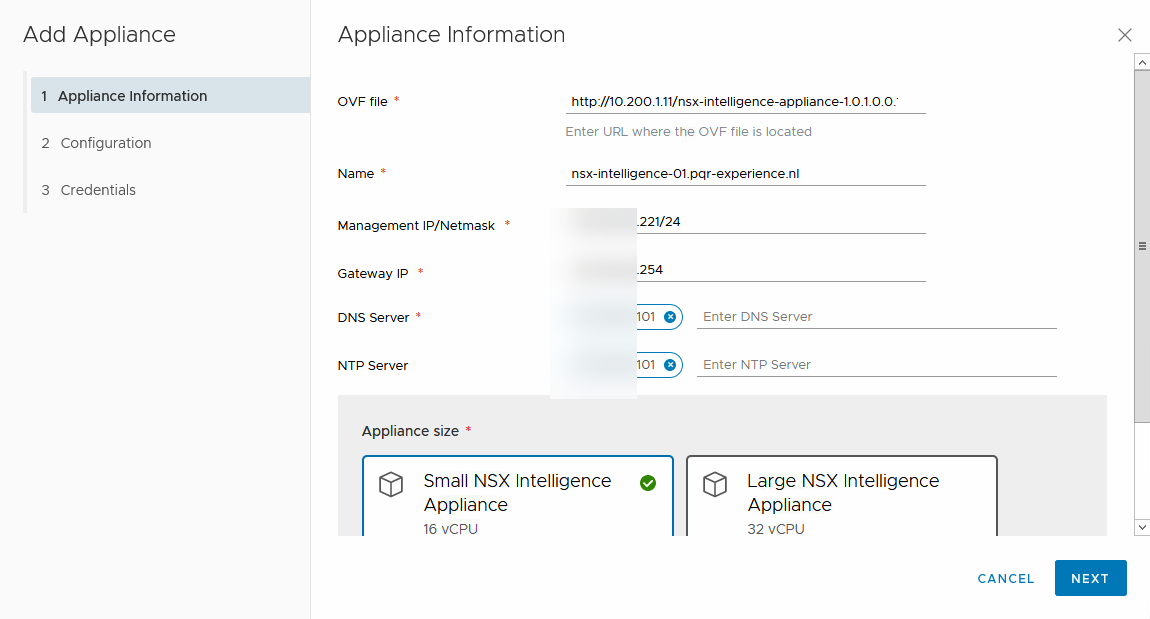Click the green checkmark on Small appliance

pyautogui.click(x=648, y=483)
